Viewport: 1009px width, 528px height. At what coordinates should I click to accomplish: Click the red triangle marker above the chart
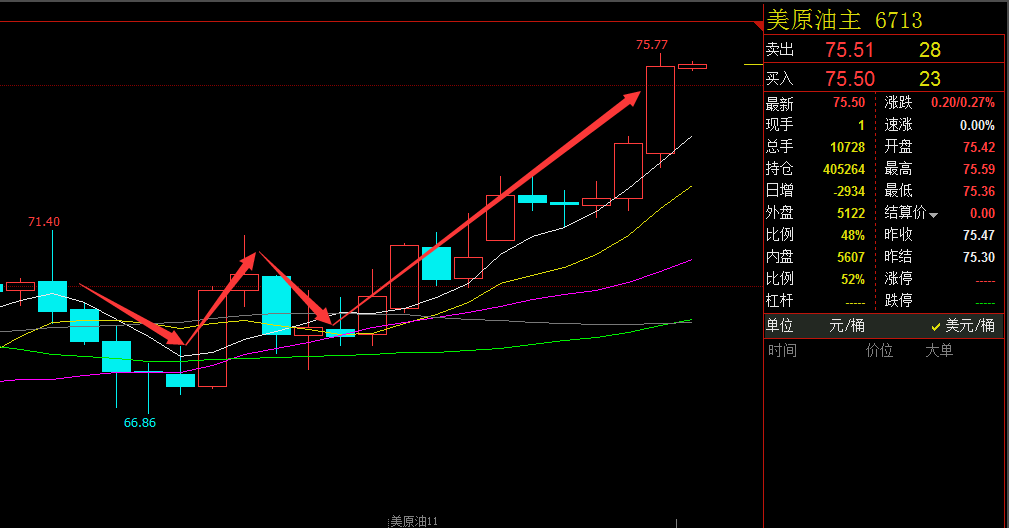click(758, 24)
